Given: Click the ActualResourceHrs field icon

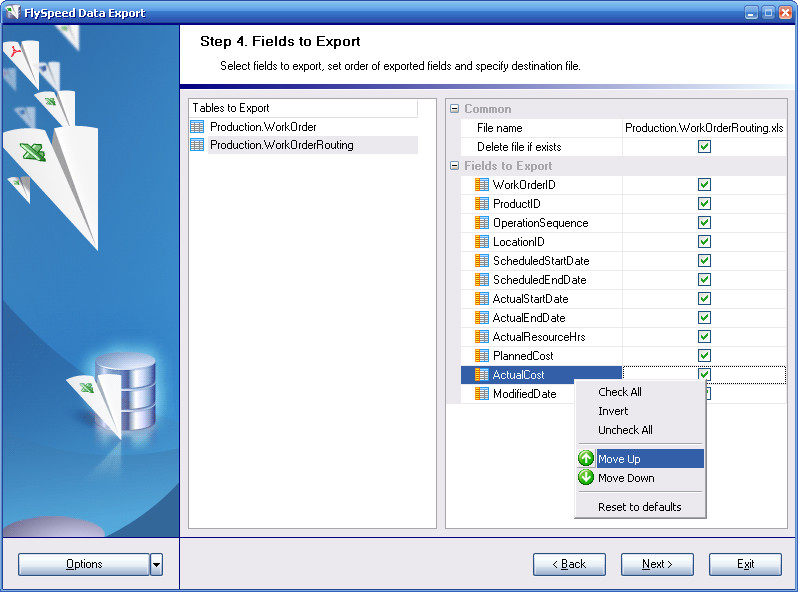Looking at the screenshot, I should [481, 336].
